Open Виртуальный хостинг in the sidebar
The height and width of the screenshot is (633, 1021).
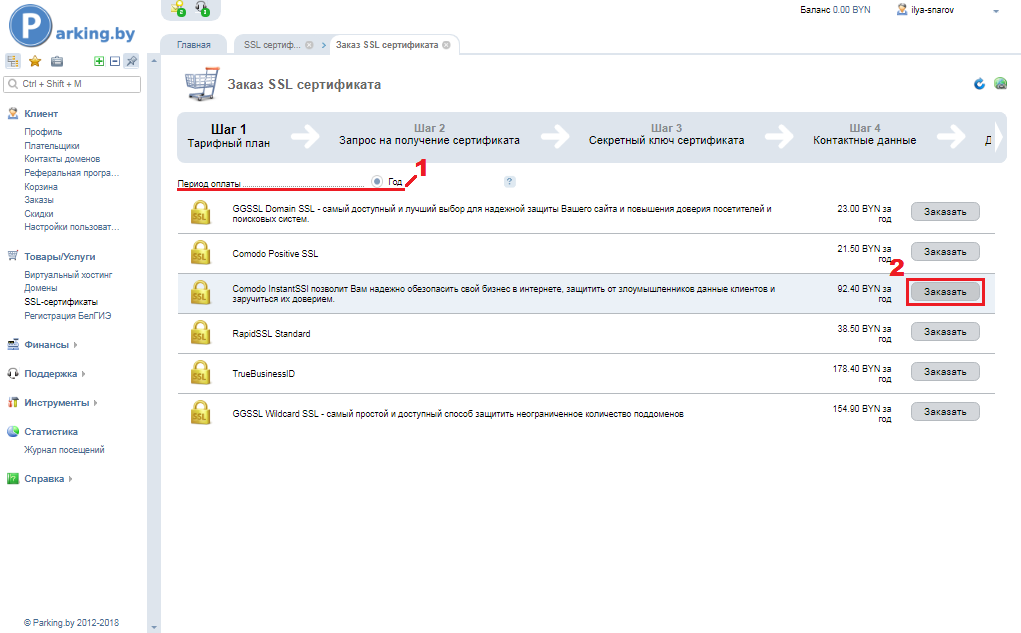(x=68, y=275)
